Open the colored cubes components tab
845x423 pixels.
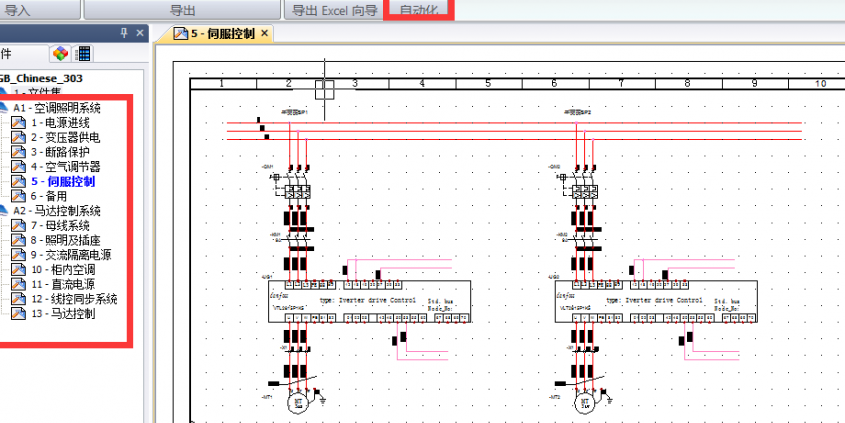click(60, 53)
